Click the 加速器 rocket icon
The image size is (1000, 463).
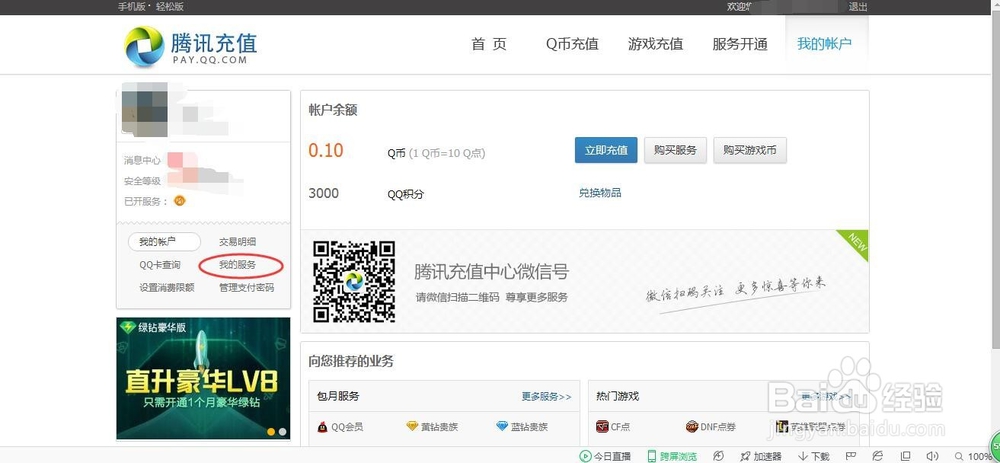click(x=744, y=456)
